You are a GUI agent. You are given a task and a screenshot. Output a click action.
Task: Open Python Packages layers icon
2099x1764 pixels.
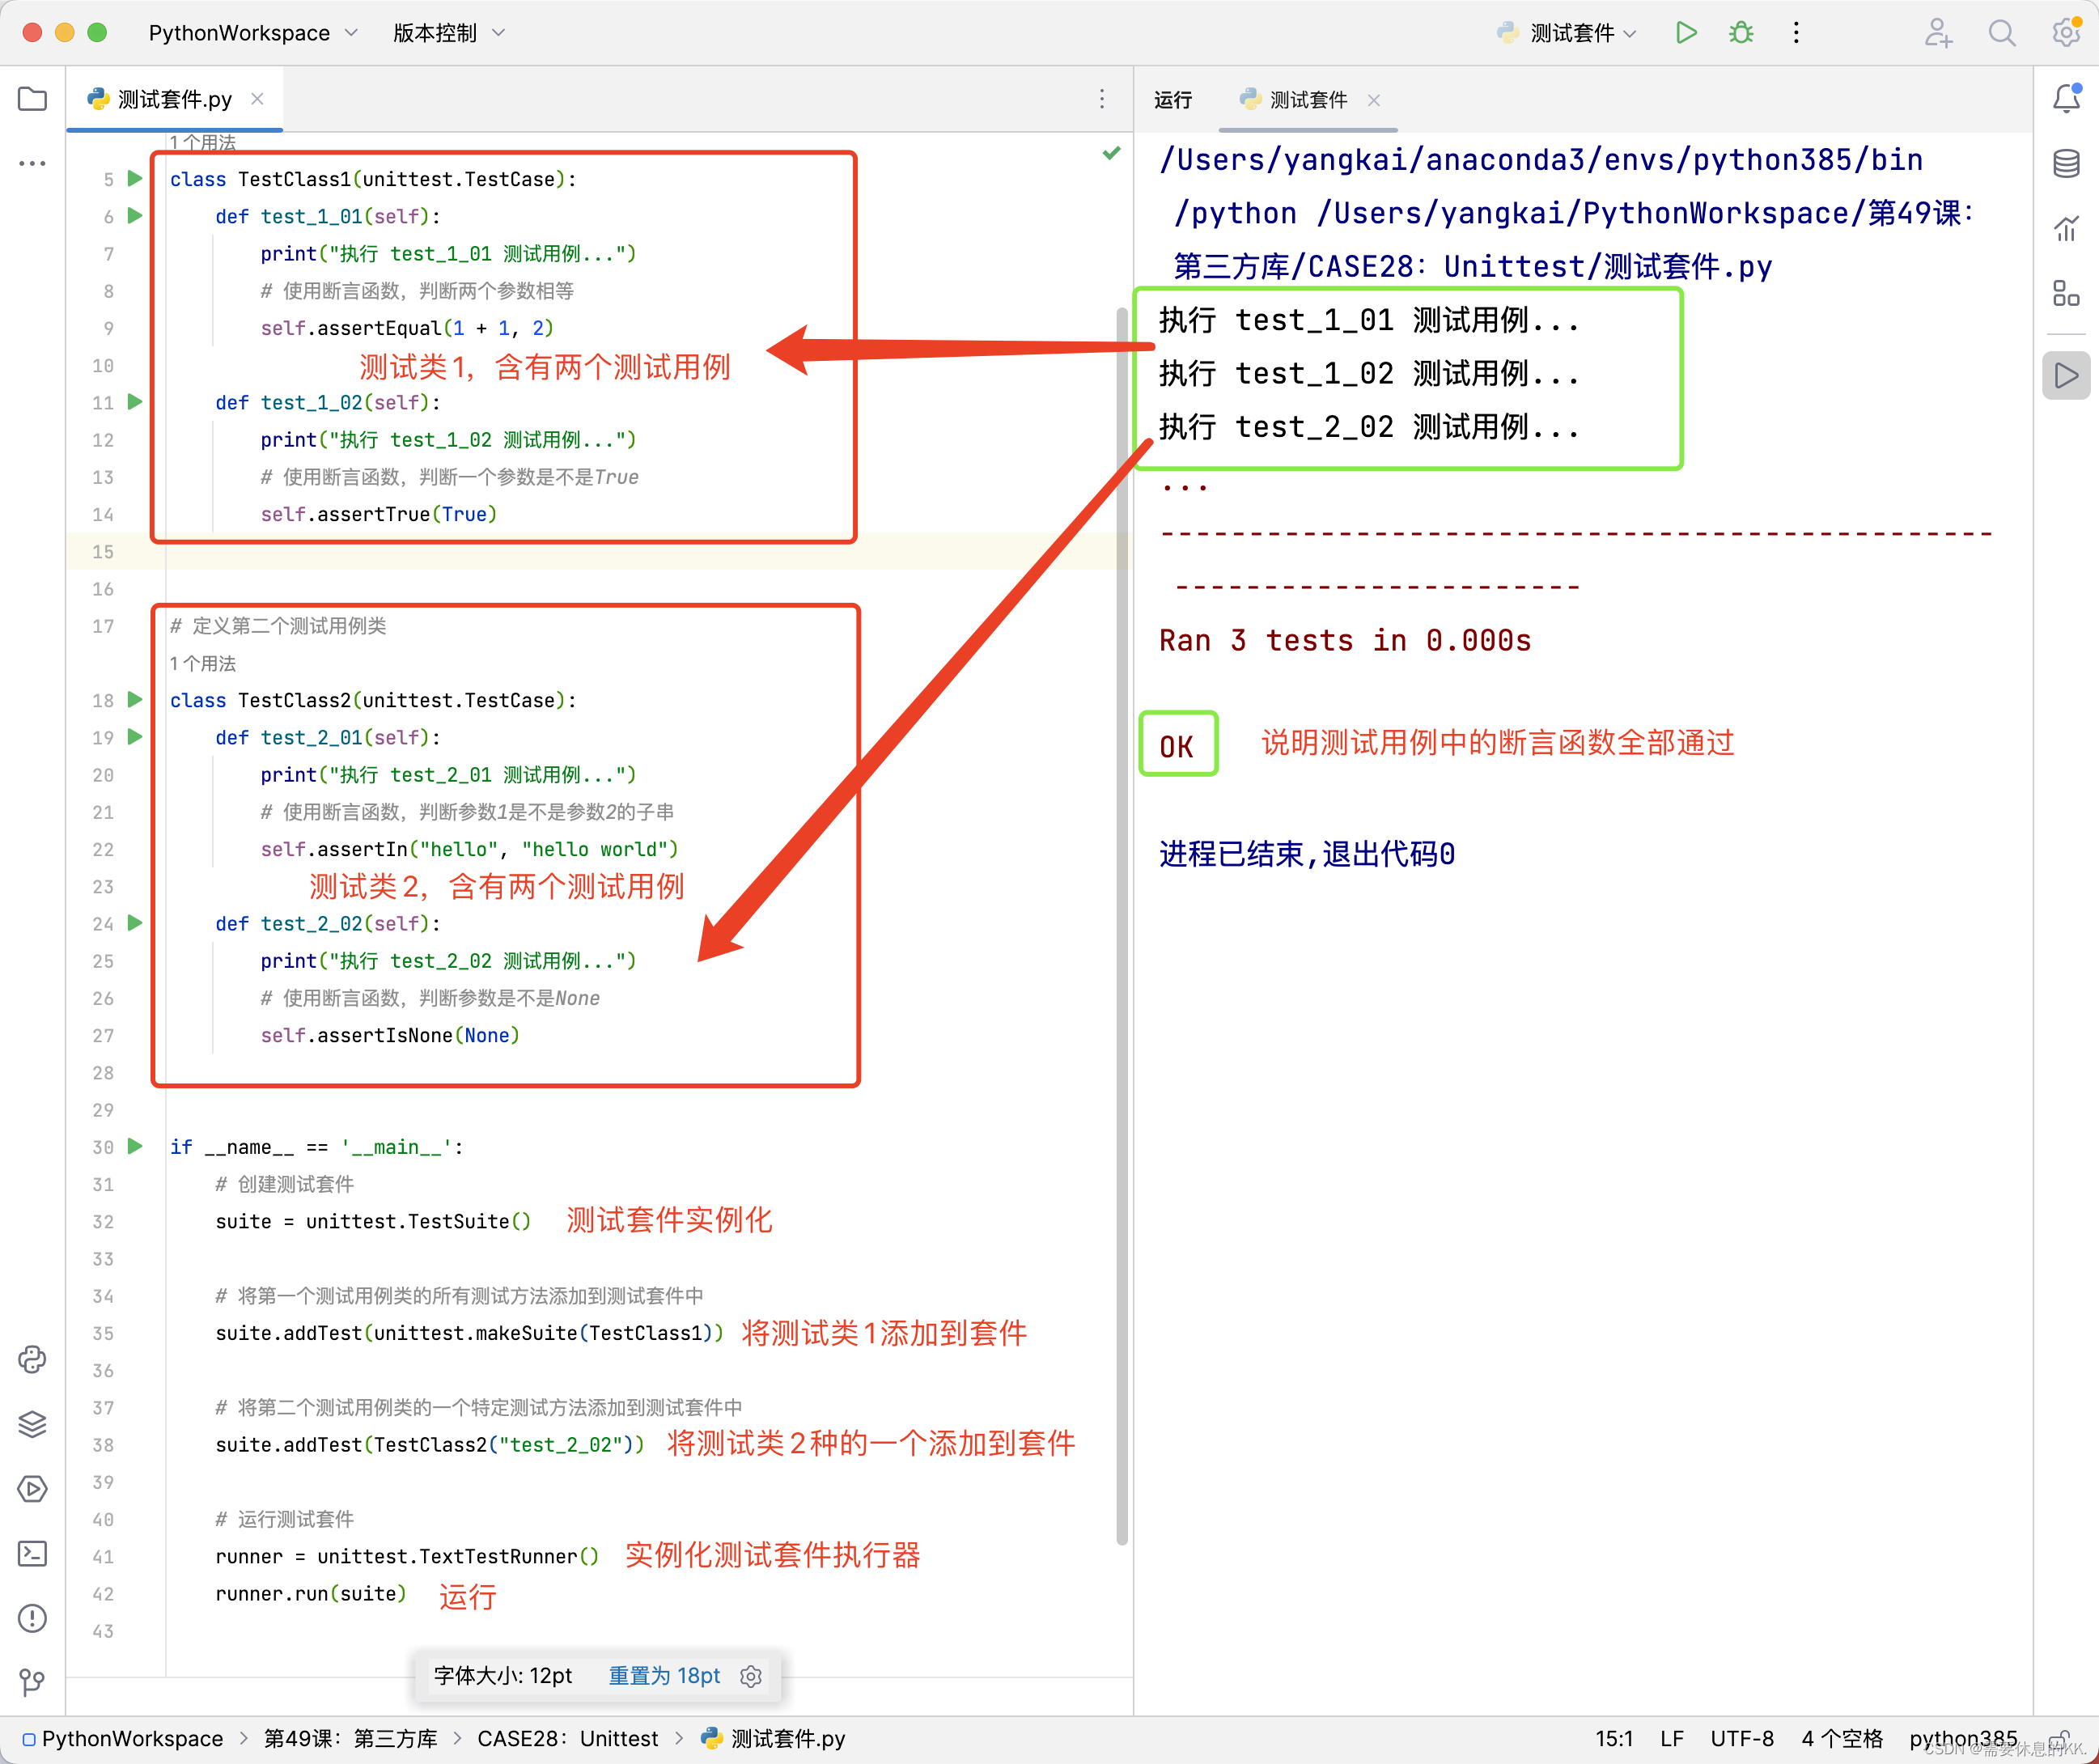[x=32, y=1424]
